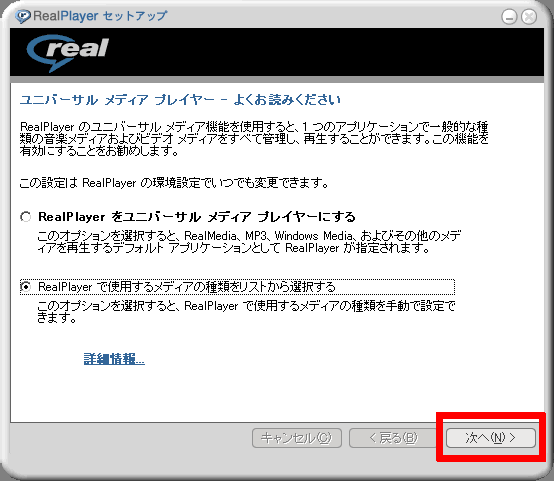Select the メディアの種類をリストから選択する radio button
Viewport: 554px width, 481px height.
click(25, 286)
